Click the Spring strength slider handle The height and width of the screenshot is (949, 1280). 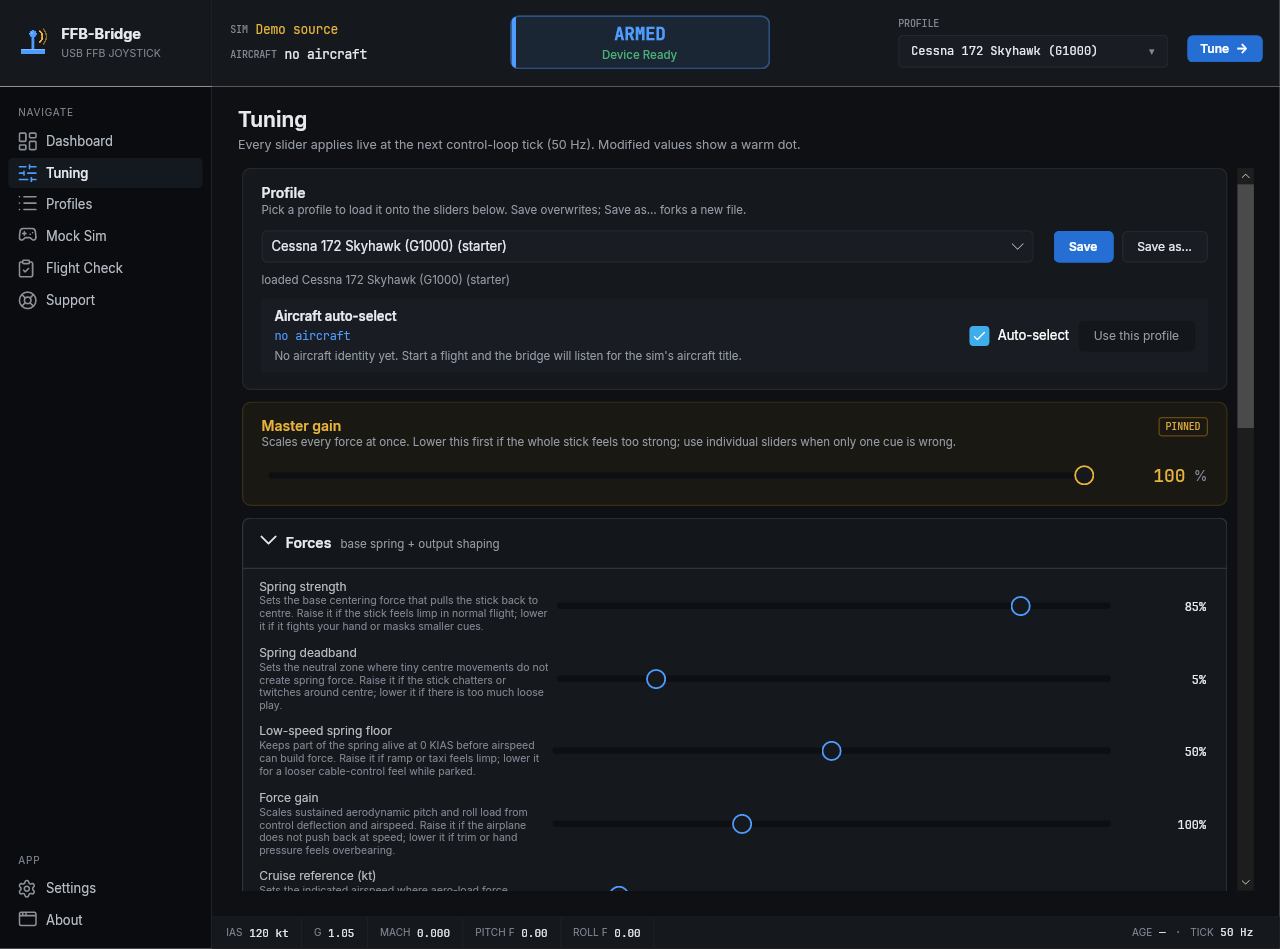click(x=1020, y=606)
